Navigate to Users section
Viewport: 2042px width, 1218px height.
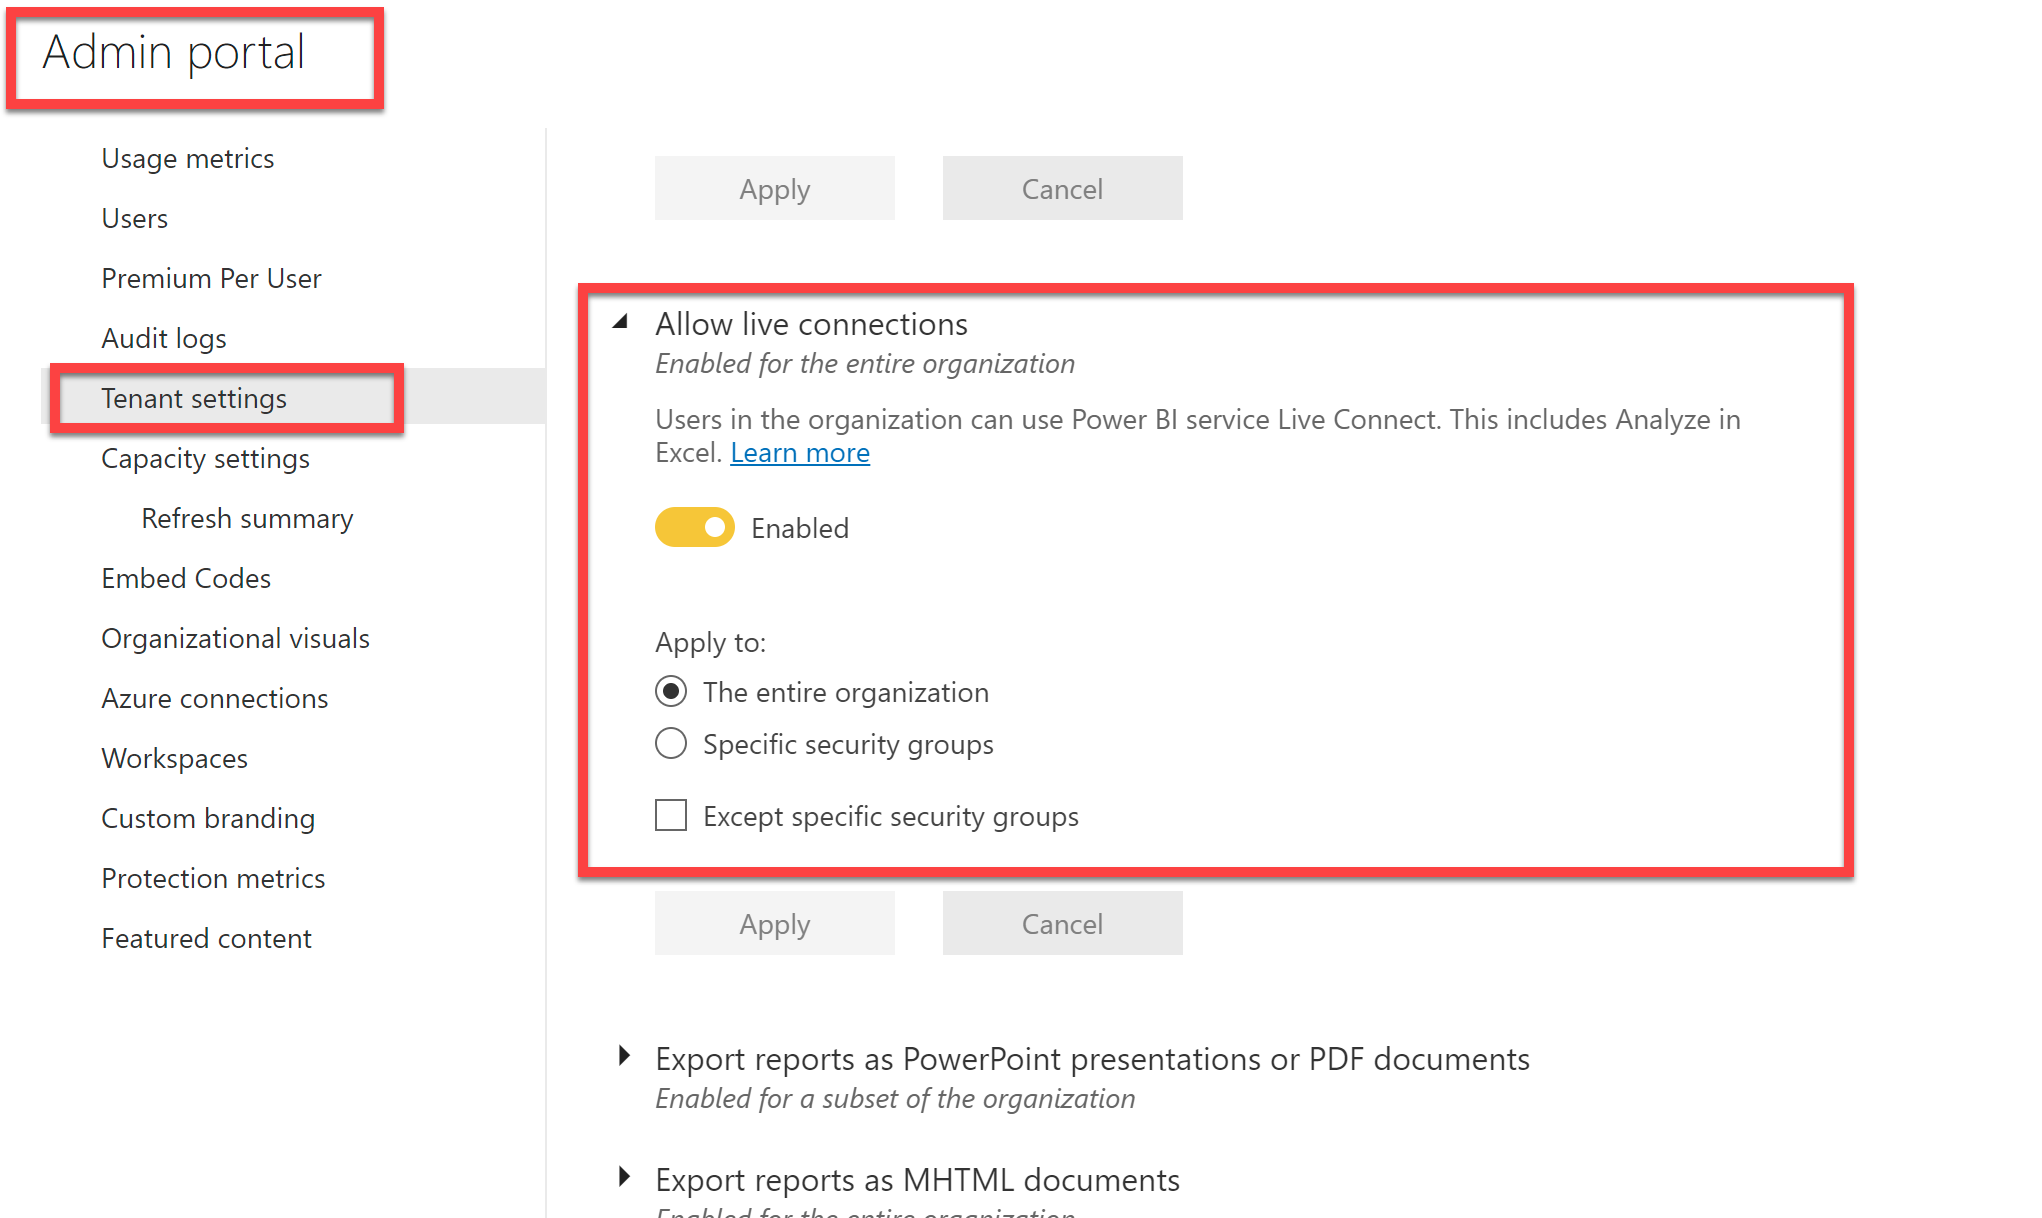[x=134, y=218]
